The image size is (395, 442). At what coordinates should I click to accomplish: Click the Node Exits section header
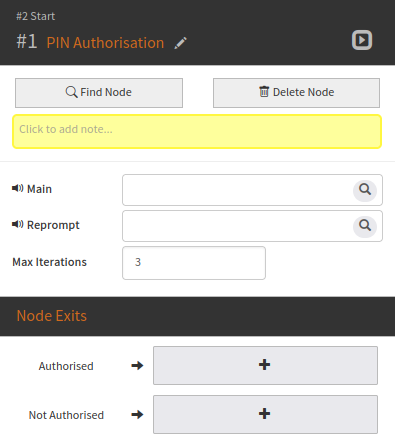tap(52, 316)
